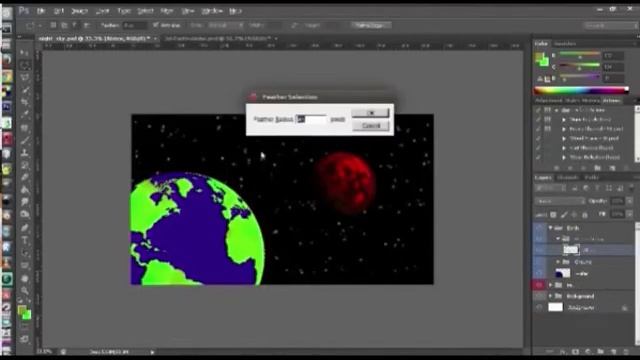This screenshot has width=640, height=360.
Task: Click Add to selection icon in options bar
Action: click(64, 25)
